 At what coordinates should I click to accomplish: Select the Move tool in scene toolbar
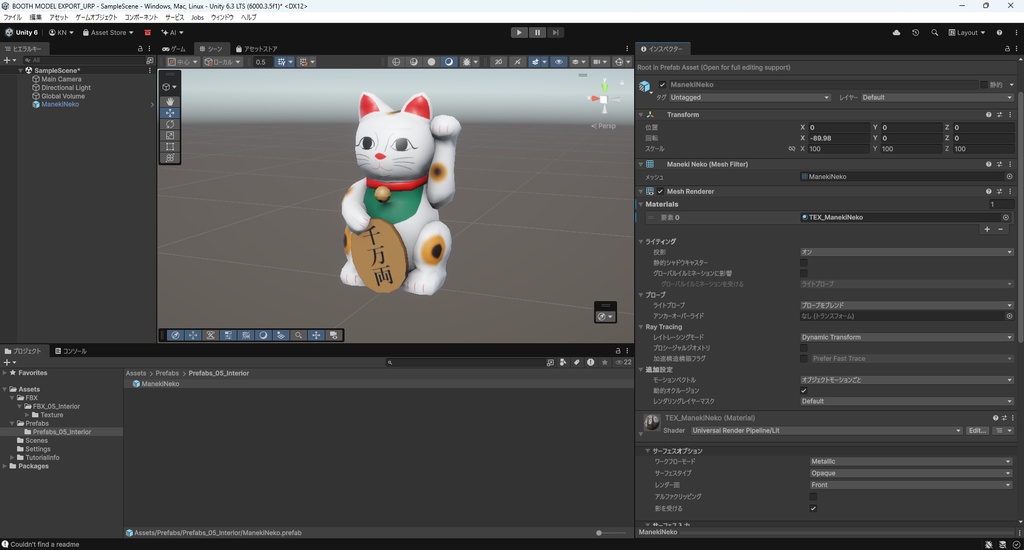pyautogui.click(x=170, y=113)
